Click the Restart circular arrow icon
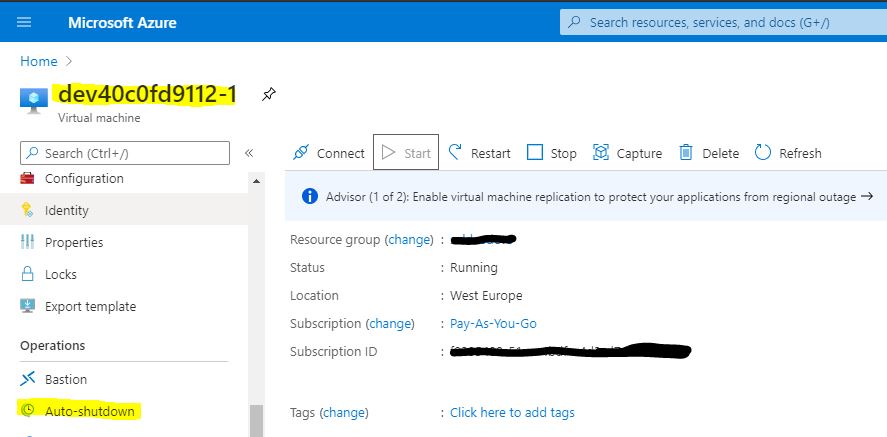Viewport: 887px width, 437px height. coord(455,153)
